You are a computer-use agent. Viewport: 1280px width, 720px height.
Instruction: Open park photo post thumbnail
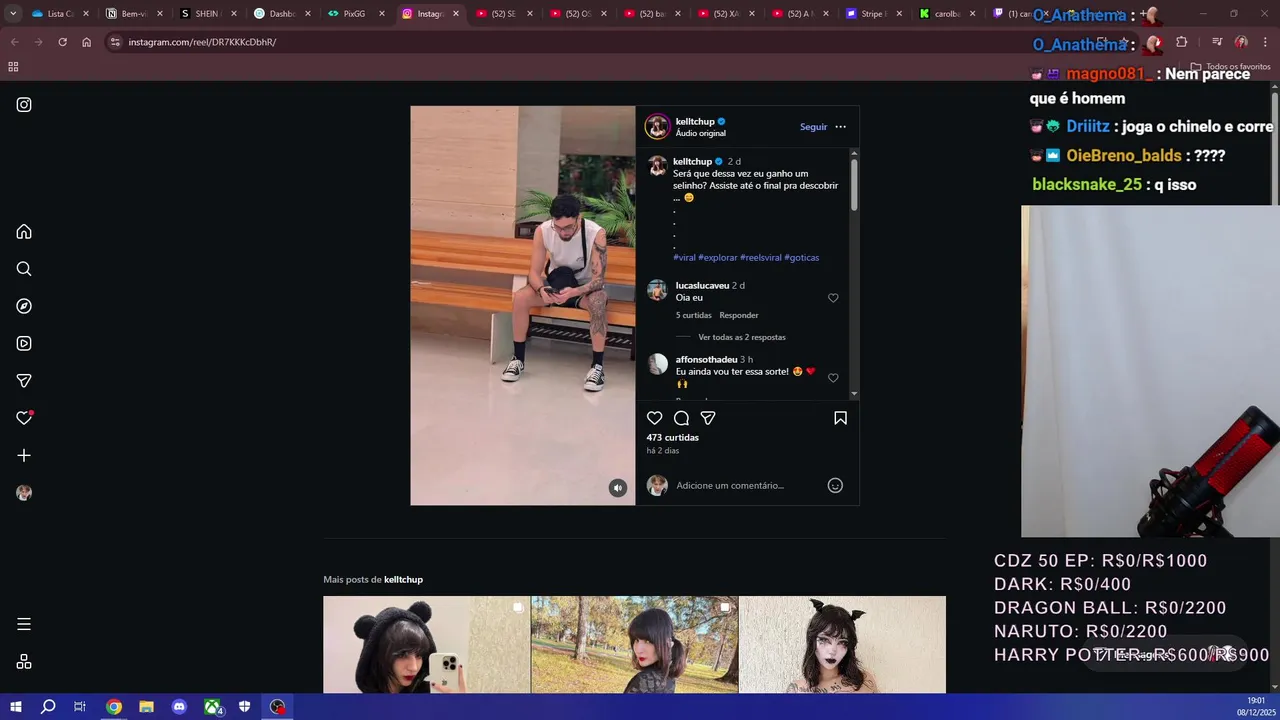coord(634,645)
